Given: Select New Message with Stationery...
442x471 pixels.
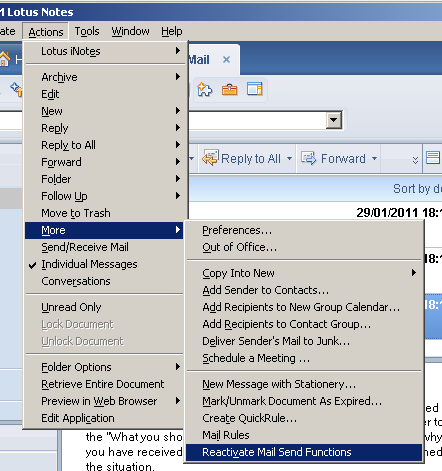Looking at the screenshot, I should (x=304, y=384).
